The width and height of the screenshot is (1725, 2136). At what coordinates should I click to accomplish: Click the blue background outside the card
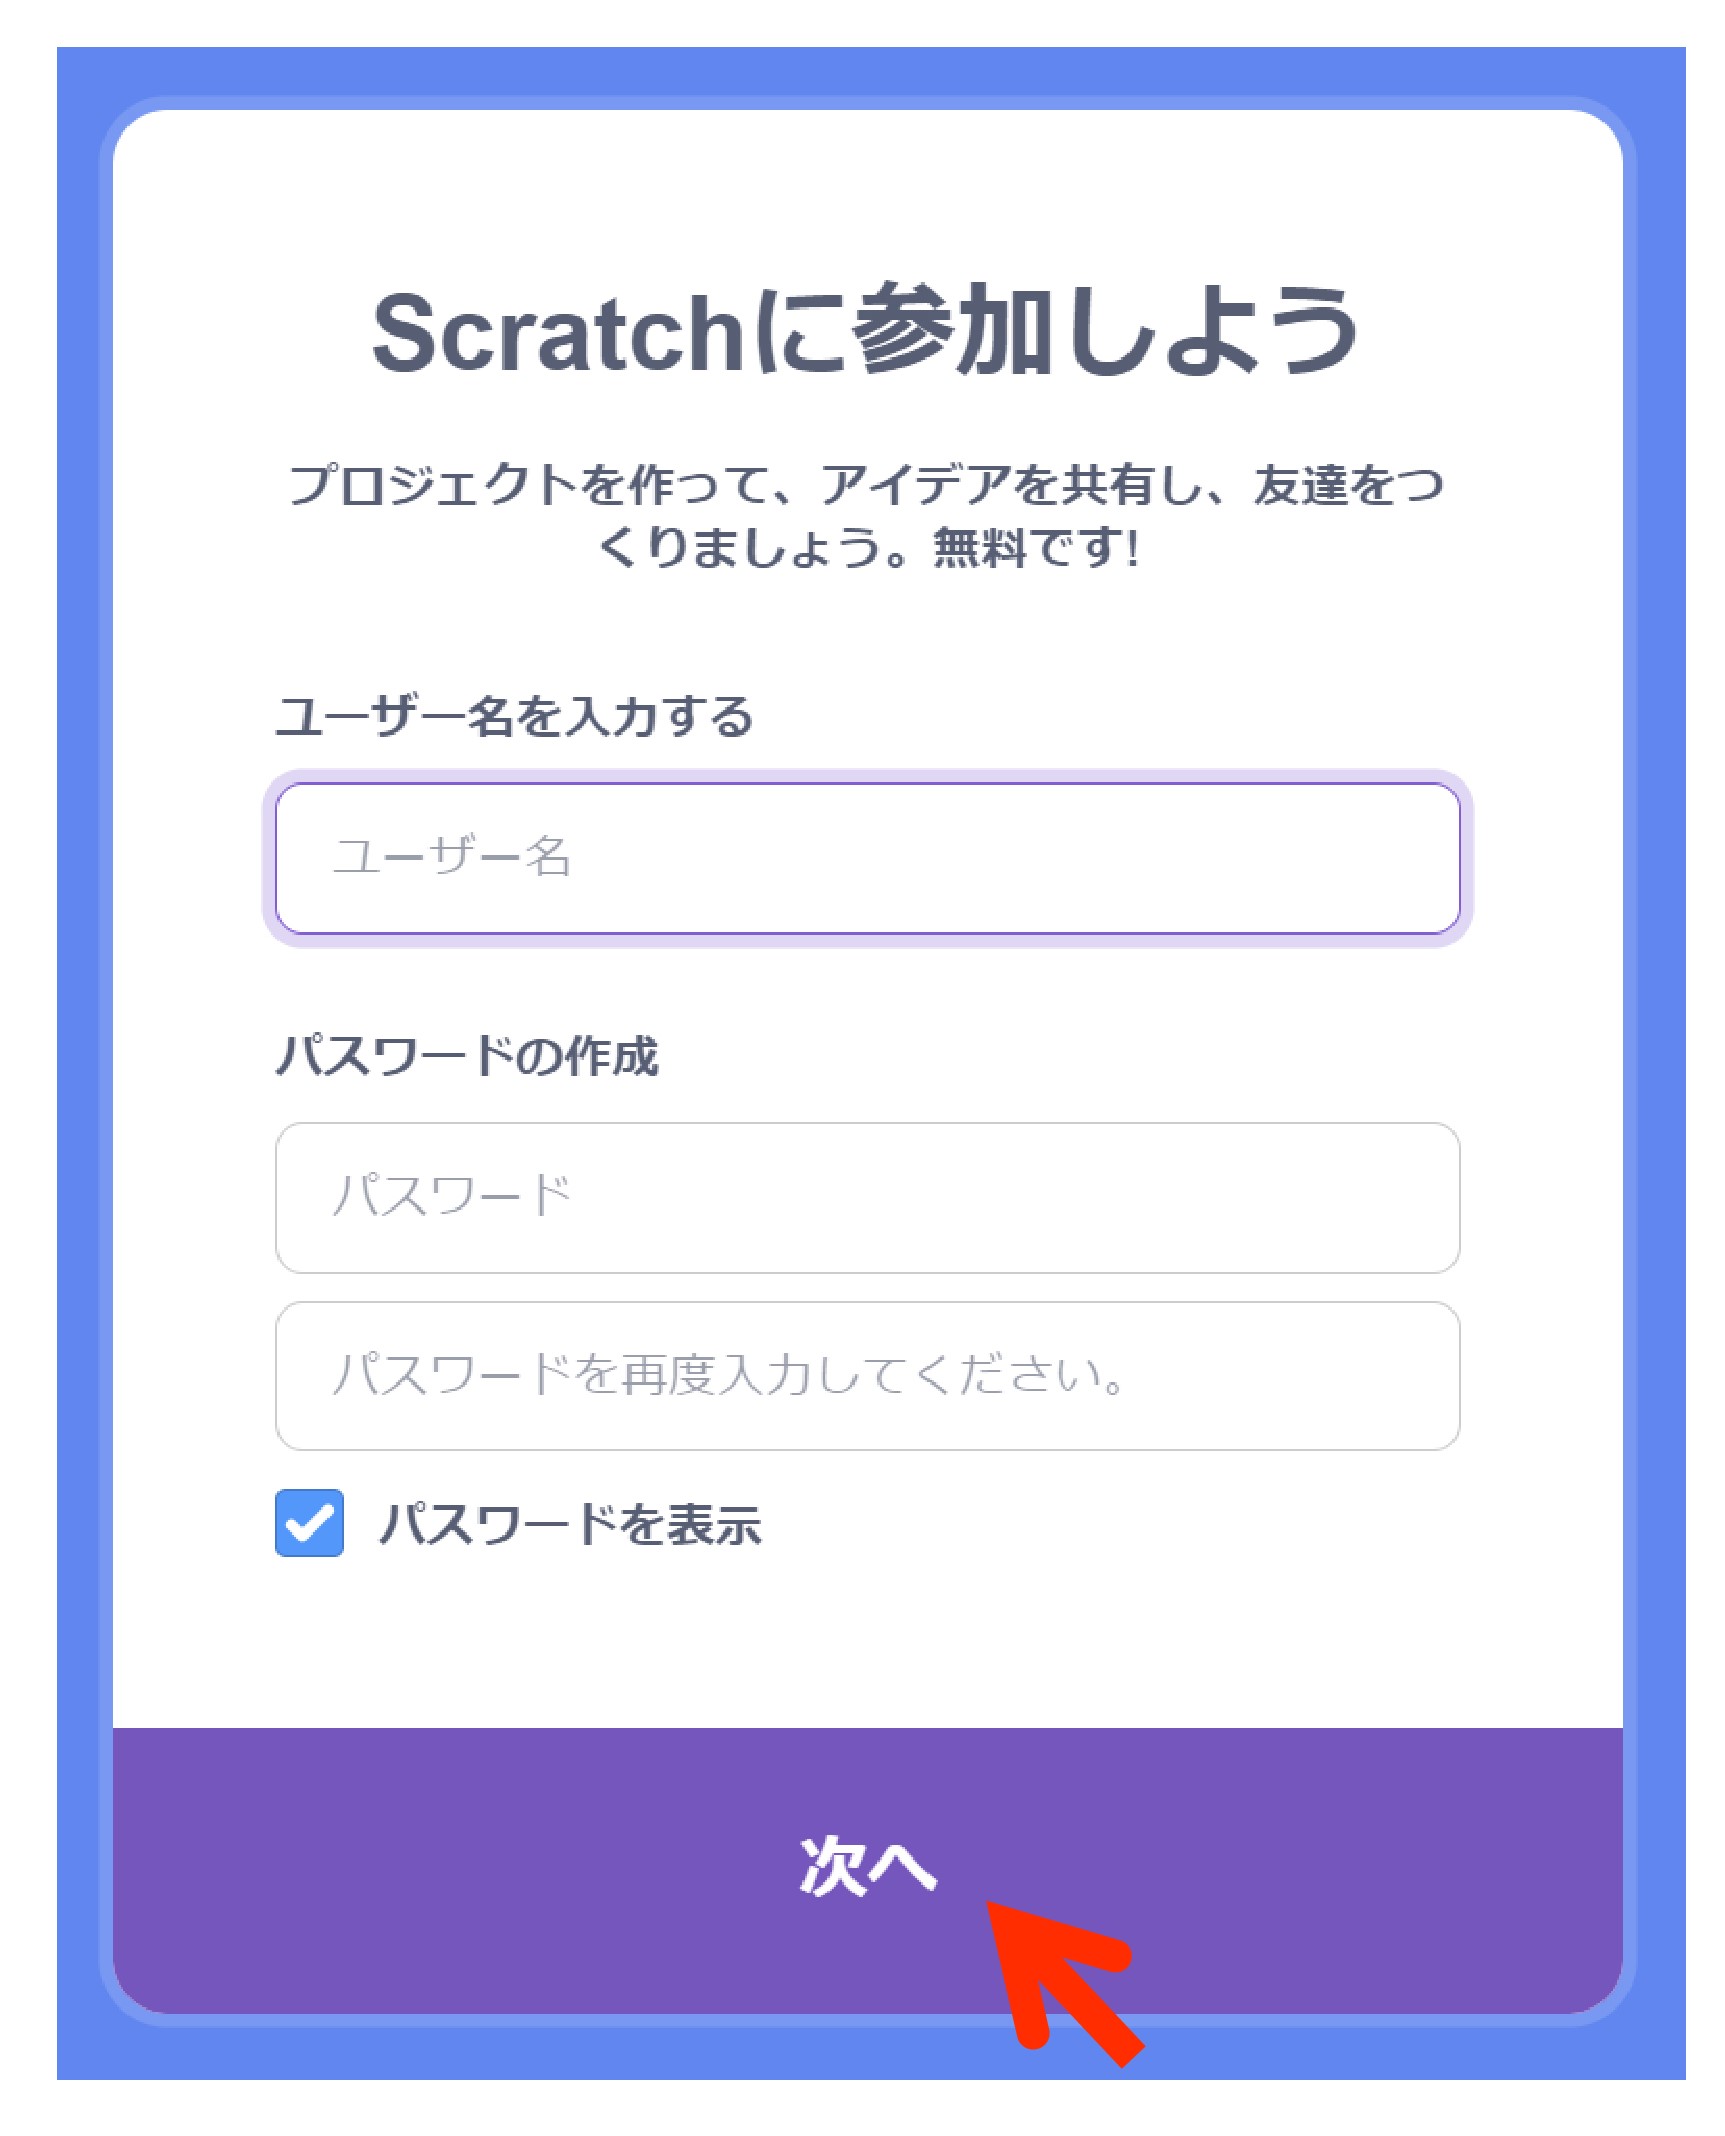point(78,1000)
